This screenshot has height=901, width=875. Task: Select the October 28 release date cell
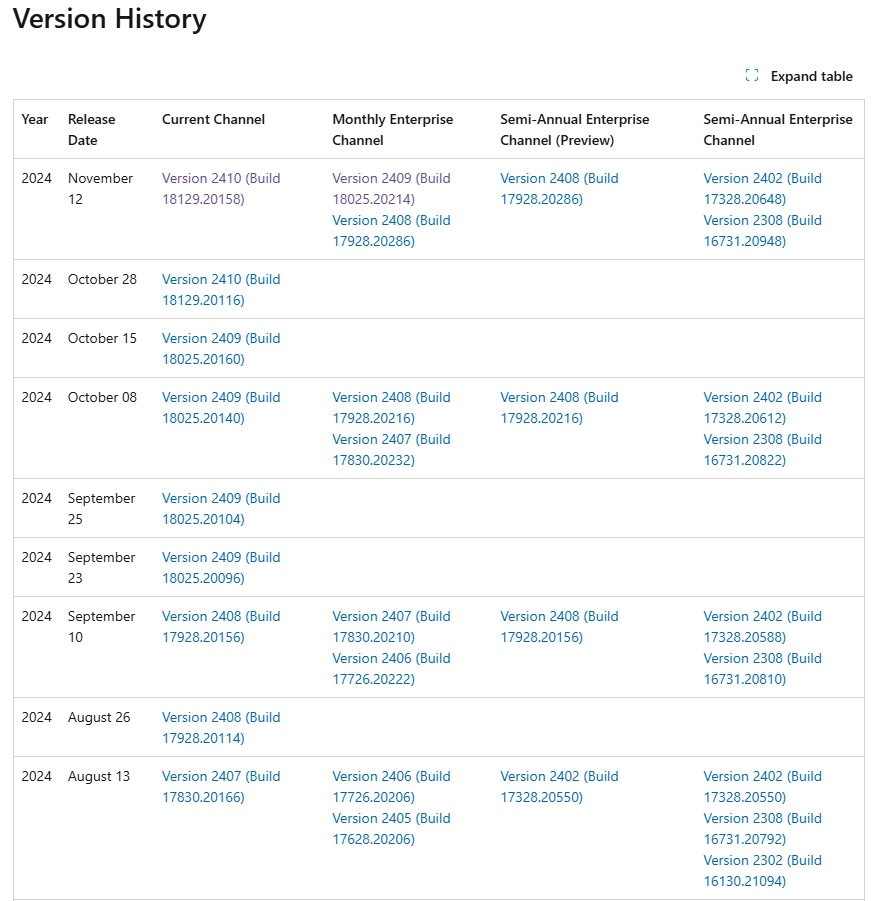coord(102,279)
